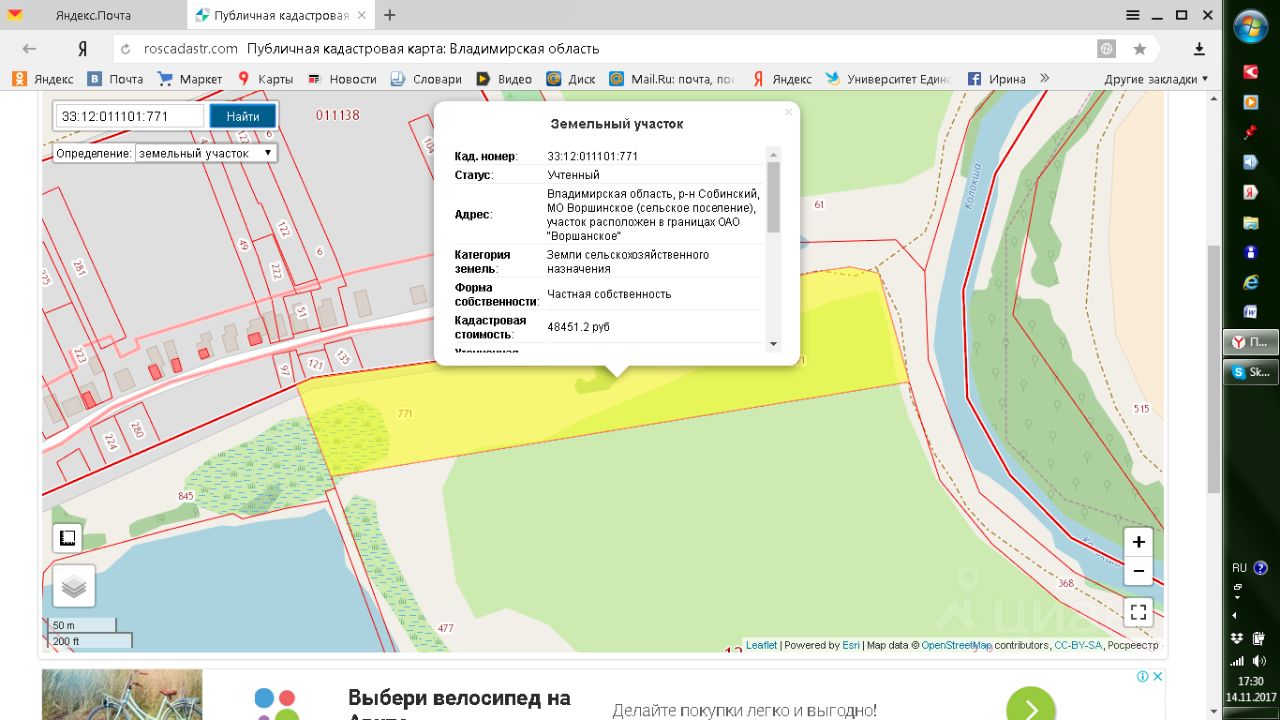
Task: Open the Маркет bookmark
Action: 190,79
